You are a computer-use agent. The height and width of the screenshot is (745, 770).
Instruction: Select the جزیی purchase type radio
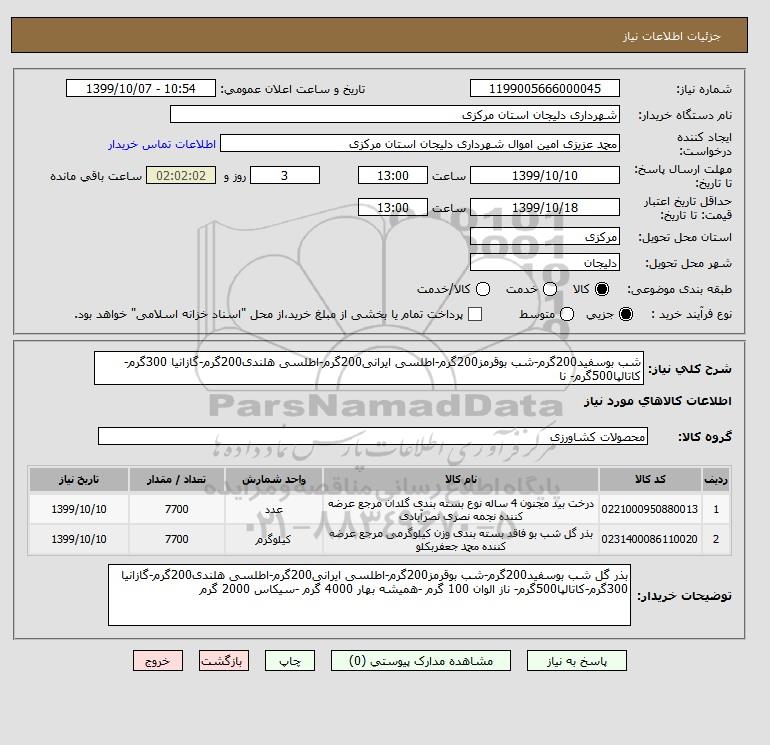626,314
